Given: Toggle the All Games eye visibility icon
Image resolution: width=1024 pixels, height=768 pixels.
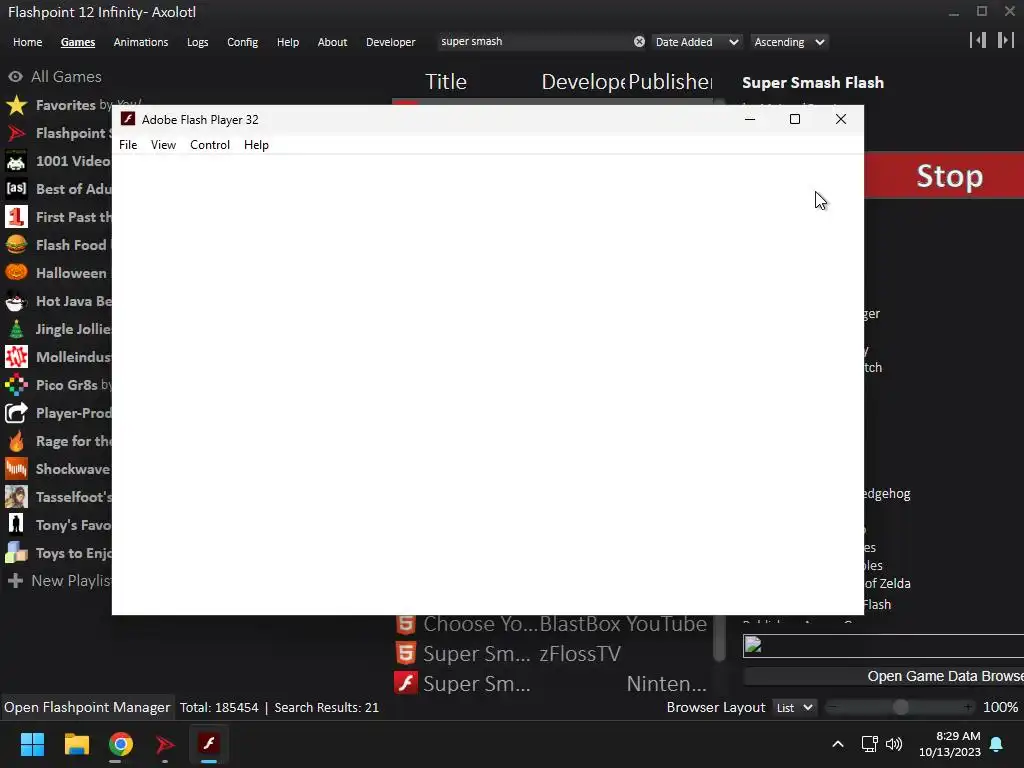Looking at the screenshot, I should coord(16,76).
